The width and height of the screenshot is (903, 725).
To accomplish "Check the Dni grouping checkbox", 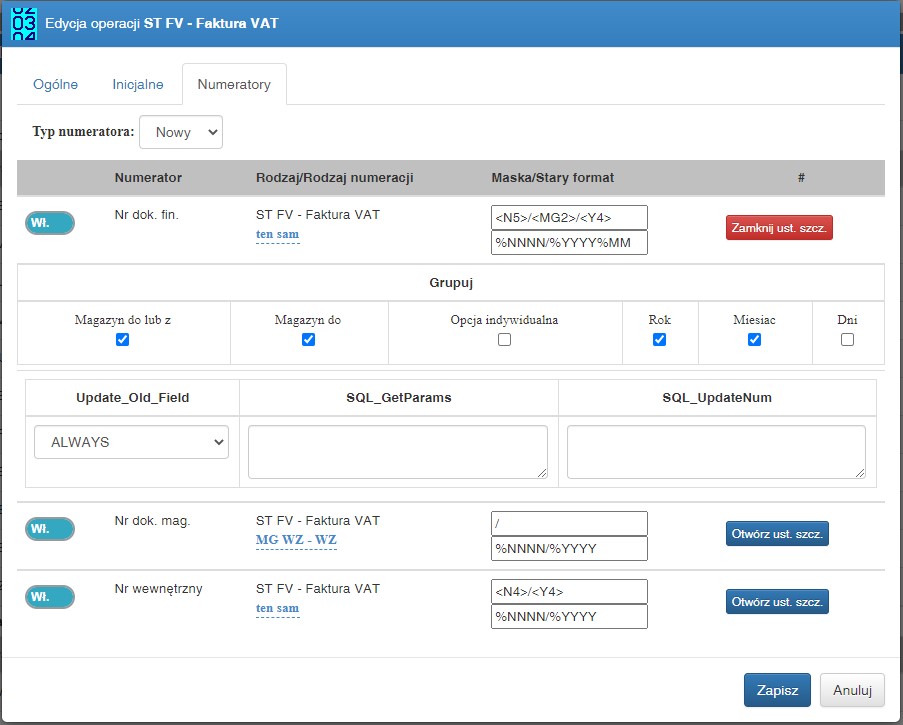I will [847, 340].
